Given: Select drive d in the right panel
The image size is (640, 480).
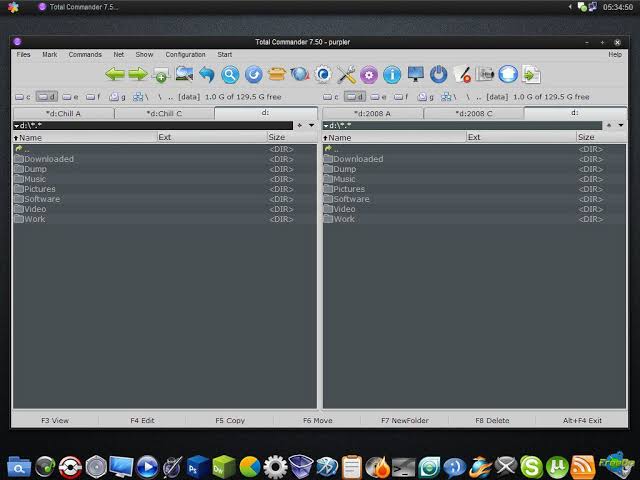Looking at the screenshot, I should tap(355, 97).
